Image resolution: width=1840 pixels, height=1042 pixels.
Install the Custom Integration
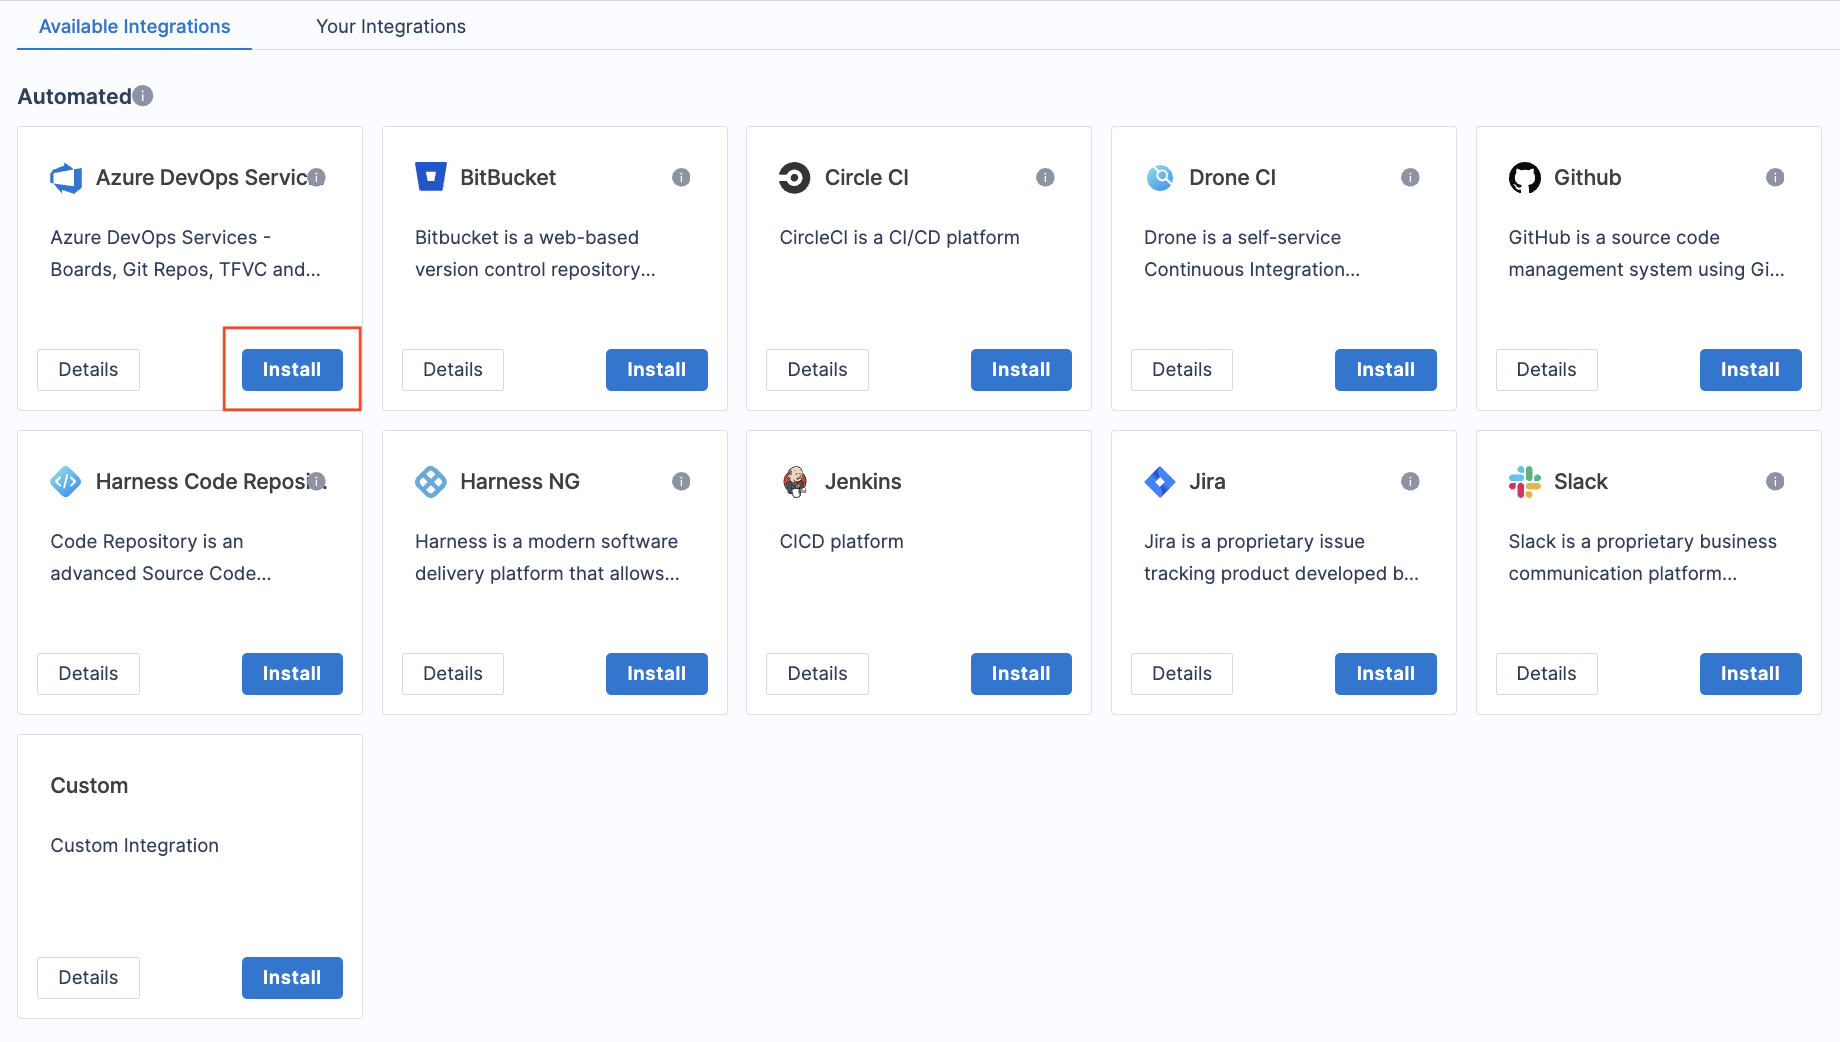(x=291, y=977)
